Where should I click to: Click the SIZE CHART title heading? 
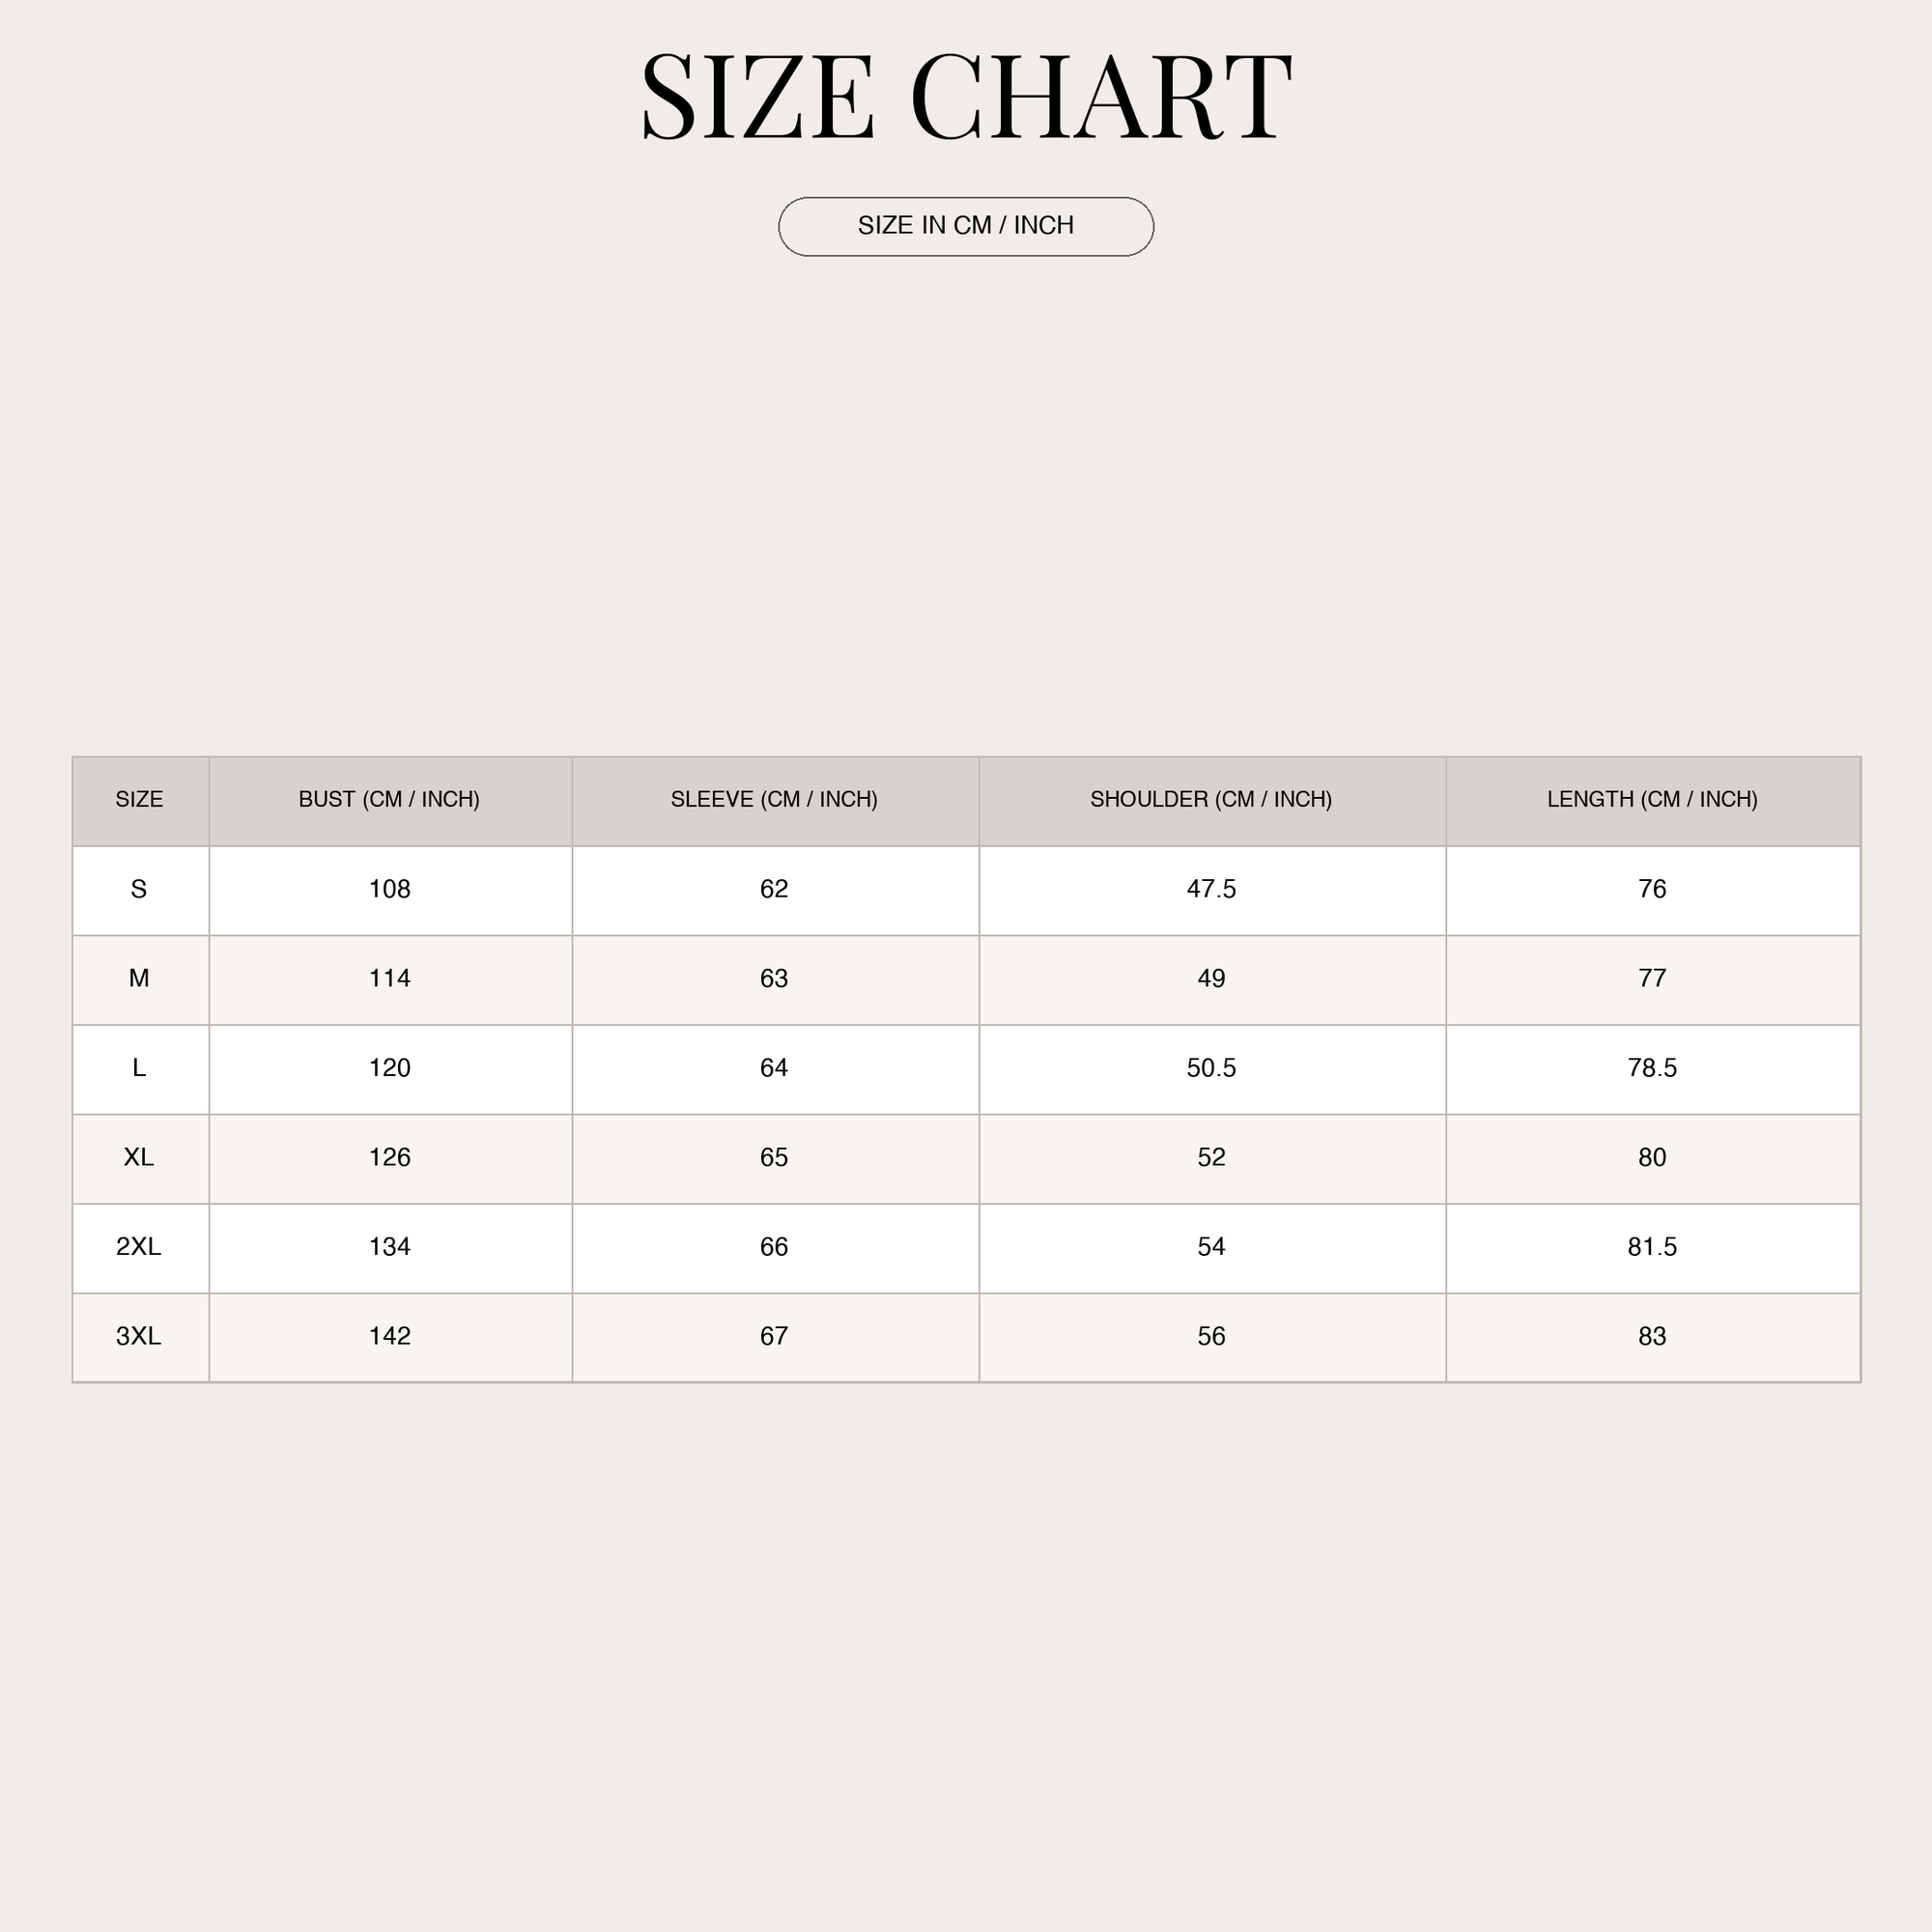point(966,97)
